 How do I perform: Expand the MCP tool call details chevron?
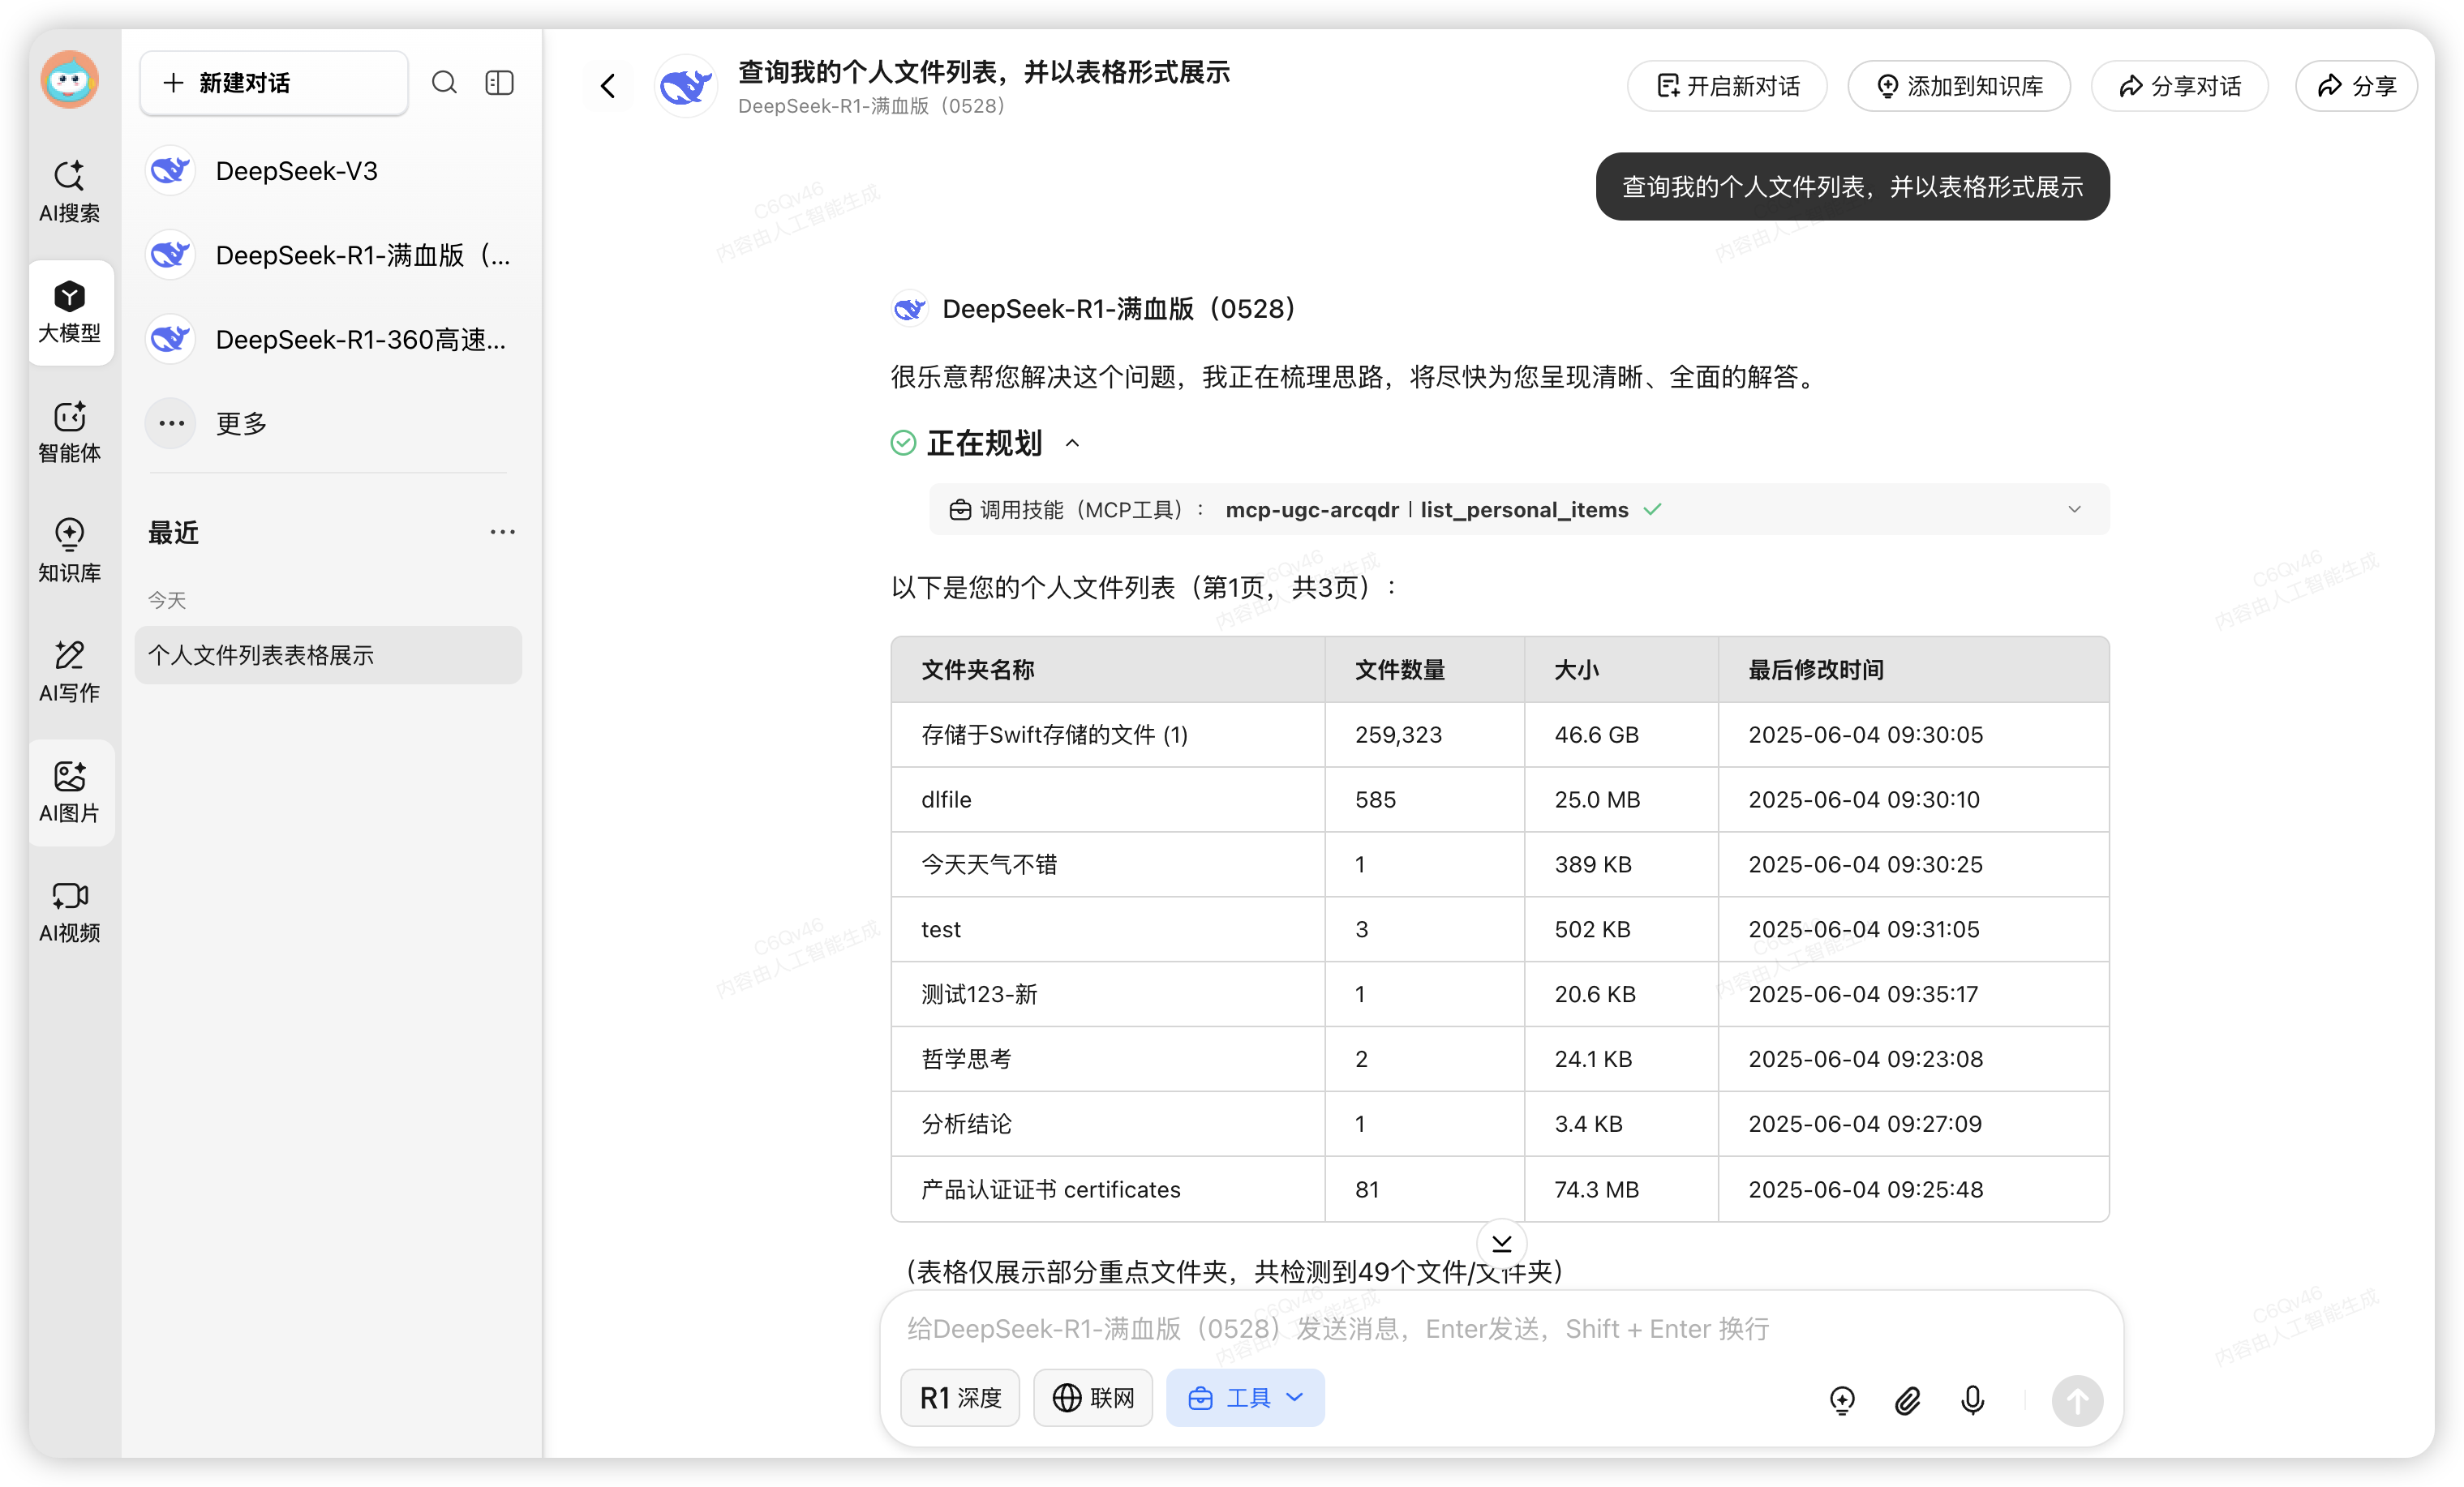(2074, 509)
